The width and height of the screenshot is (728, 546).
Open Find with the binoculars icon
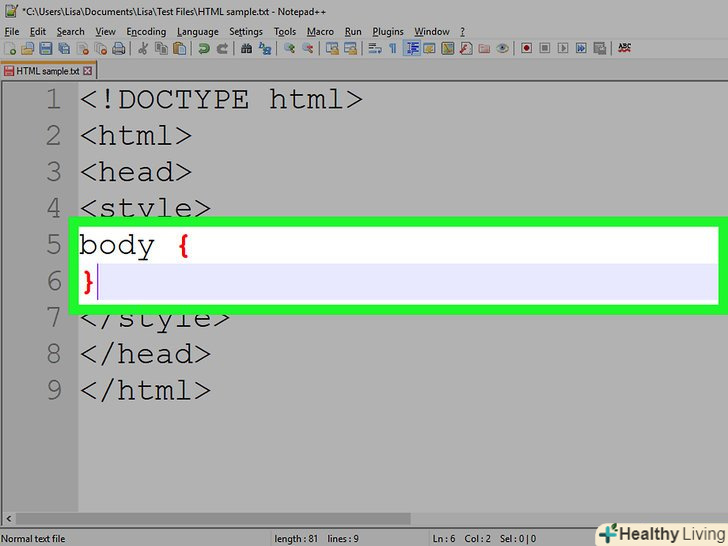pyautogui.click(x=246, y=48)
